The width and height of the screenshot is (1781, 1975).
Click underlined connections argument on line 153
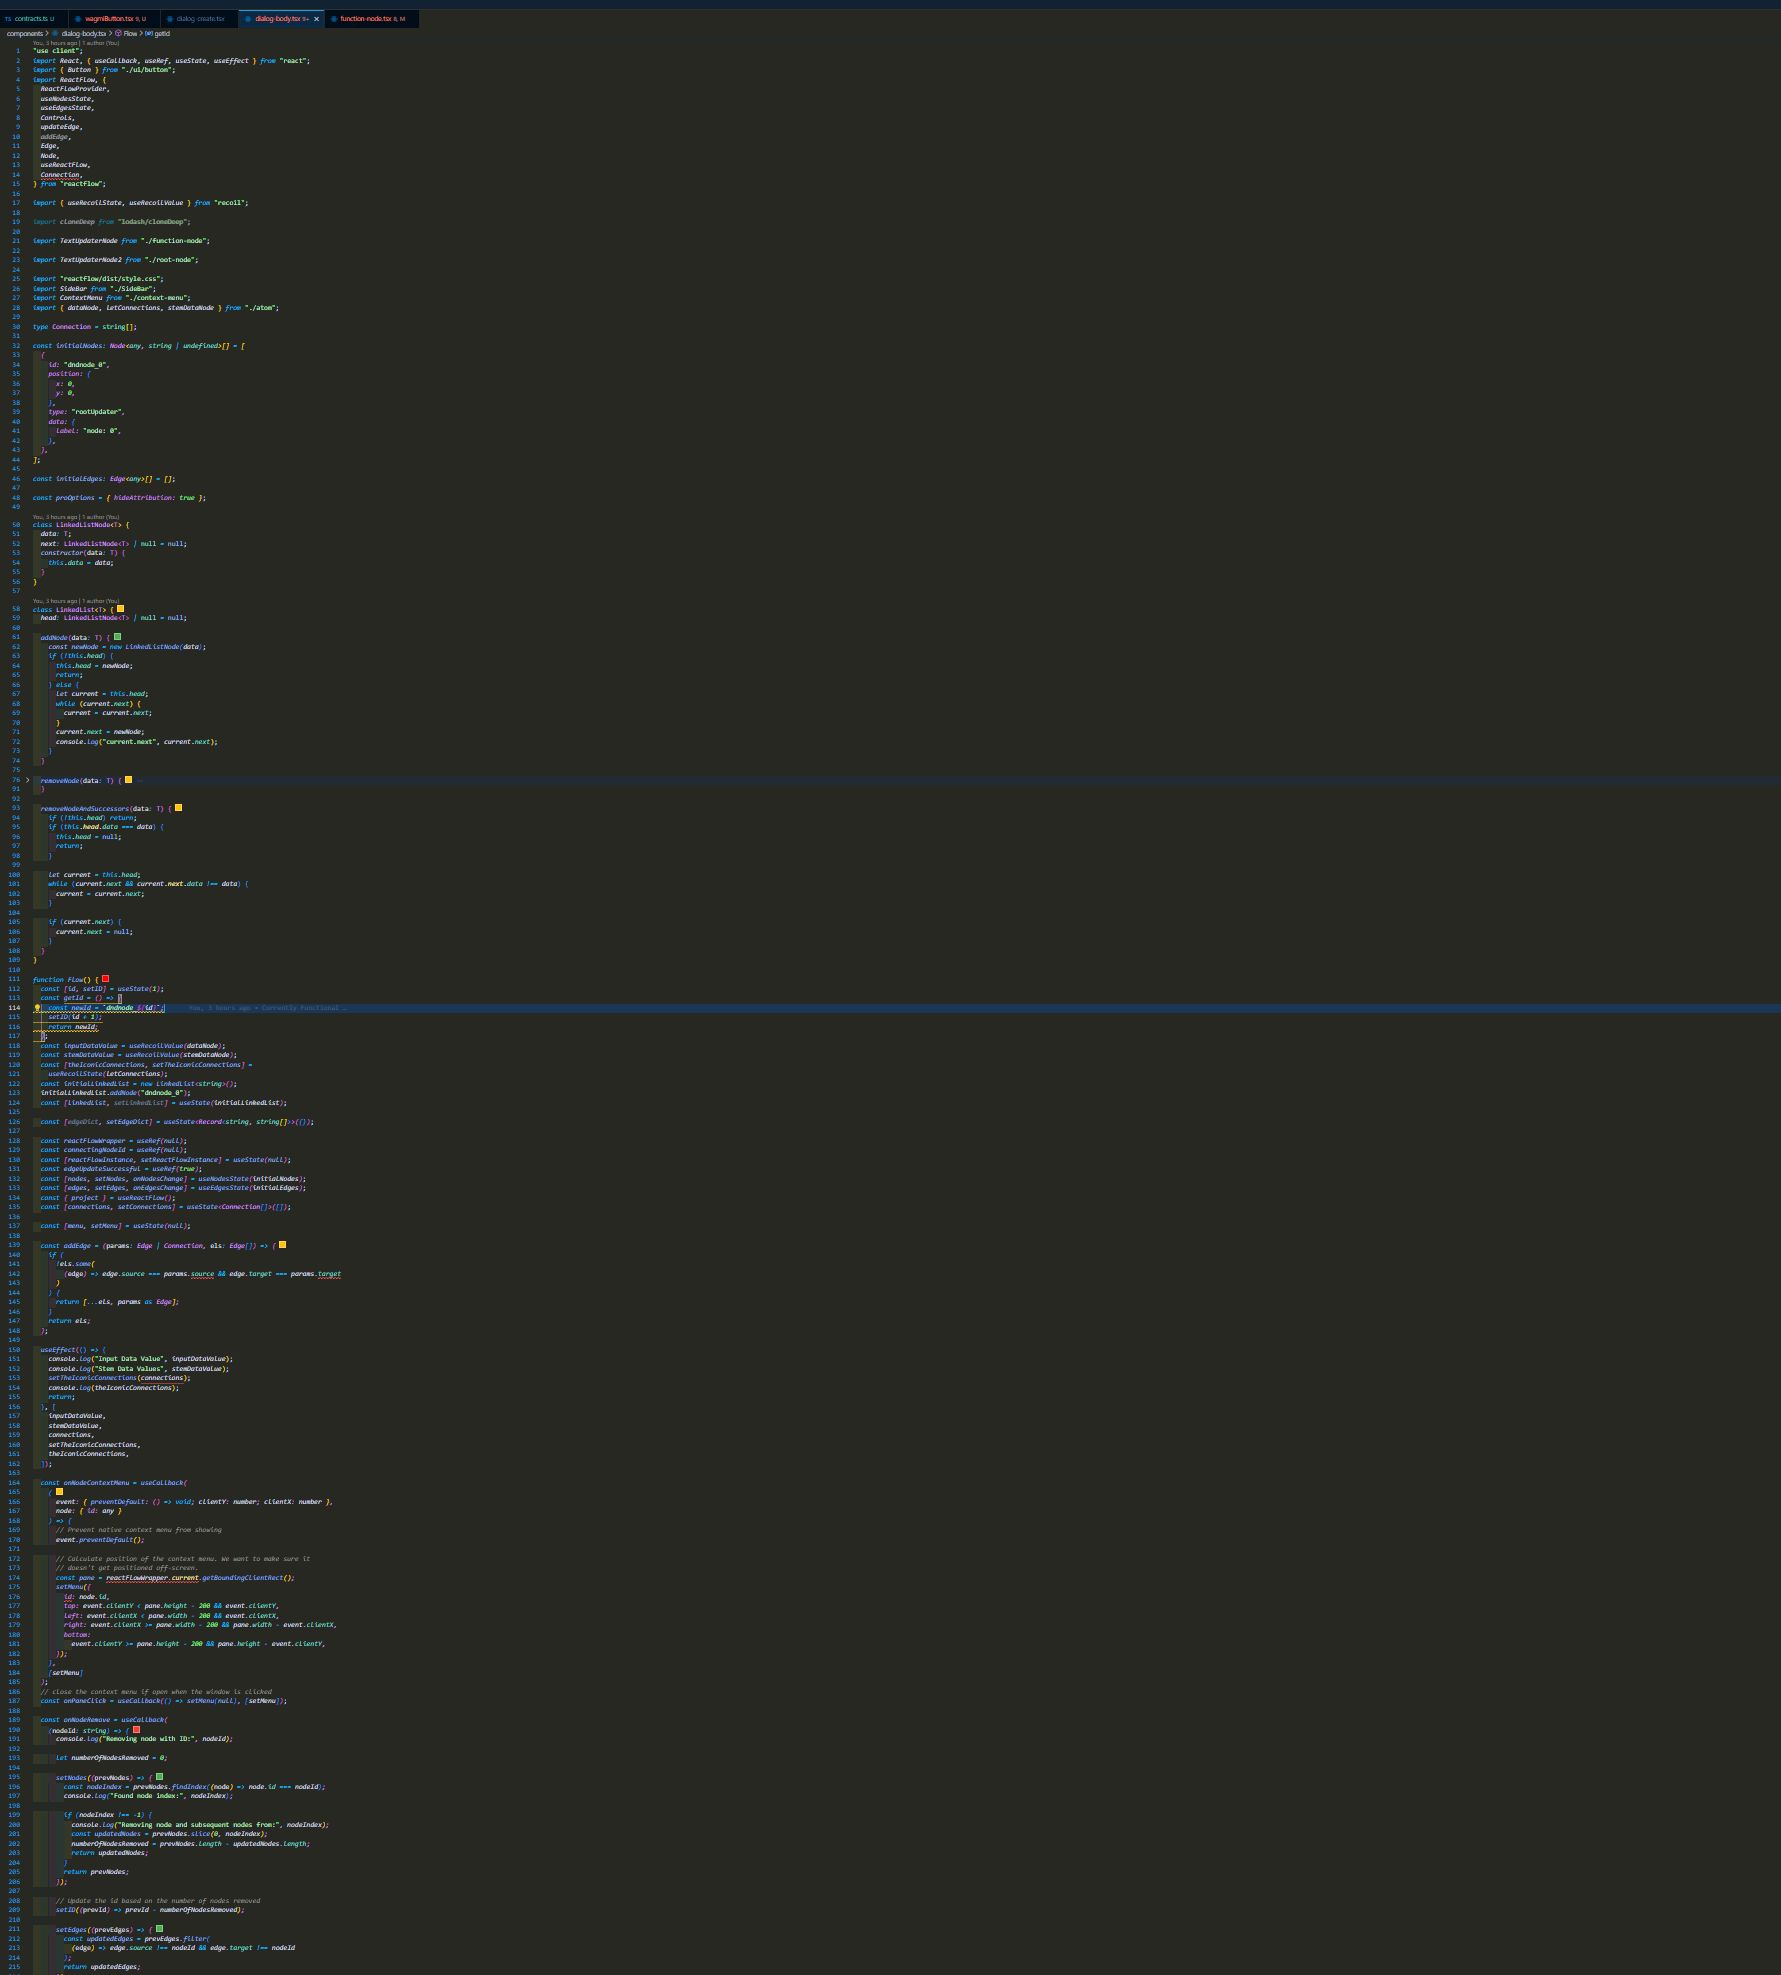coord(162,1378)
